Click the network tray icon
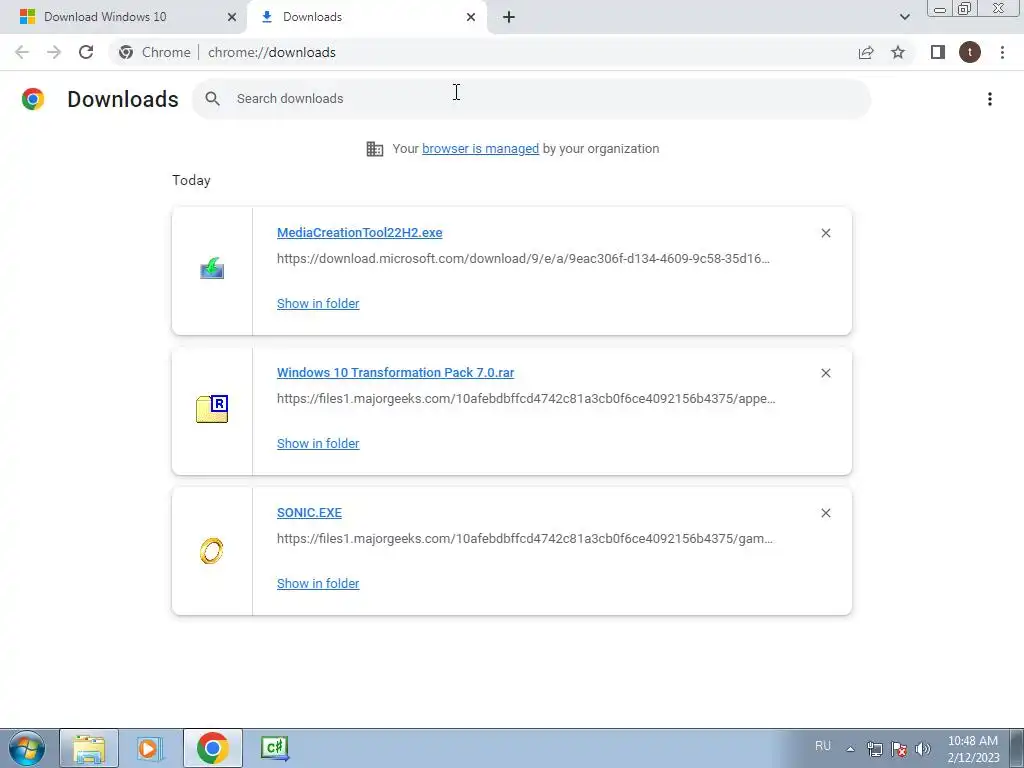Screen dimensions: 1024x768 (874, 749)
